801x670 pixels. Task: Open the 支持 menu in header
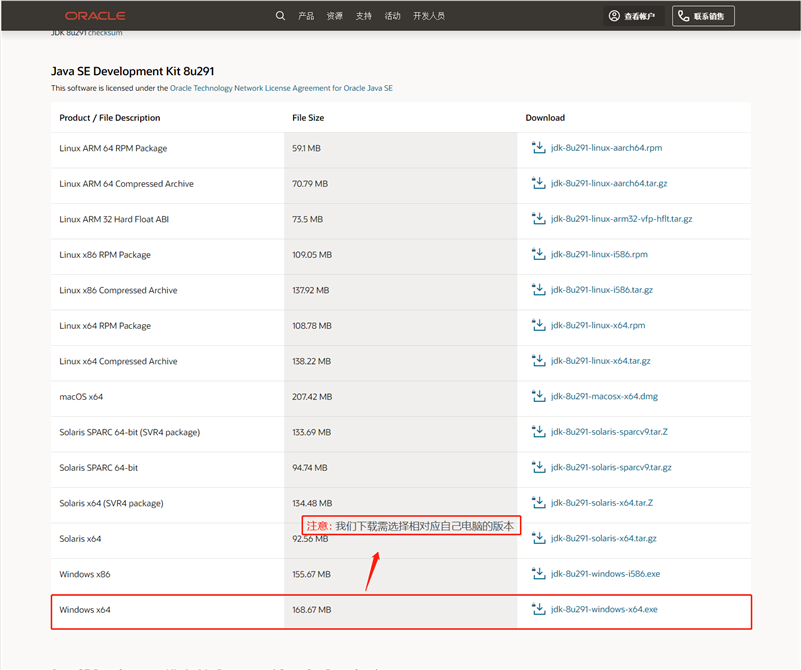pos(364,16)
